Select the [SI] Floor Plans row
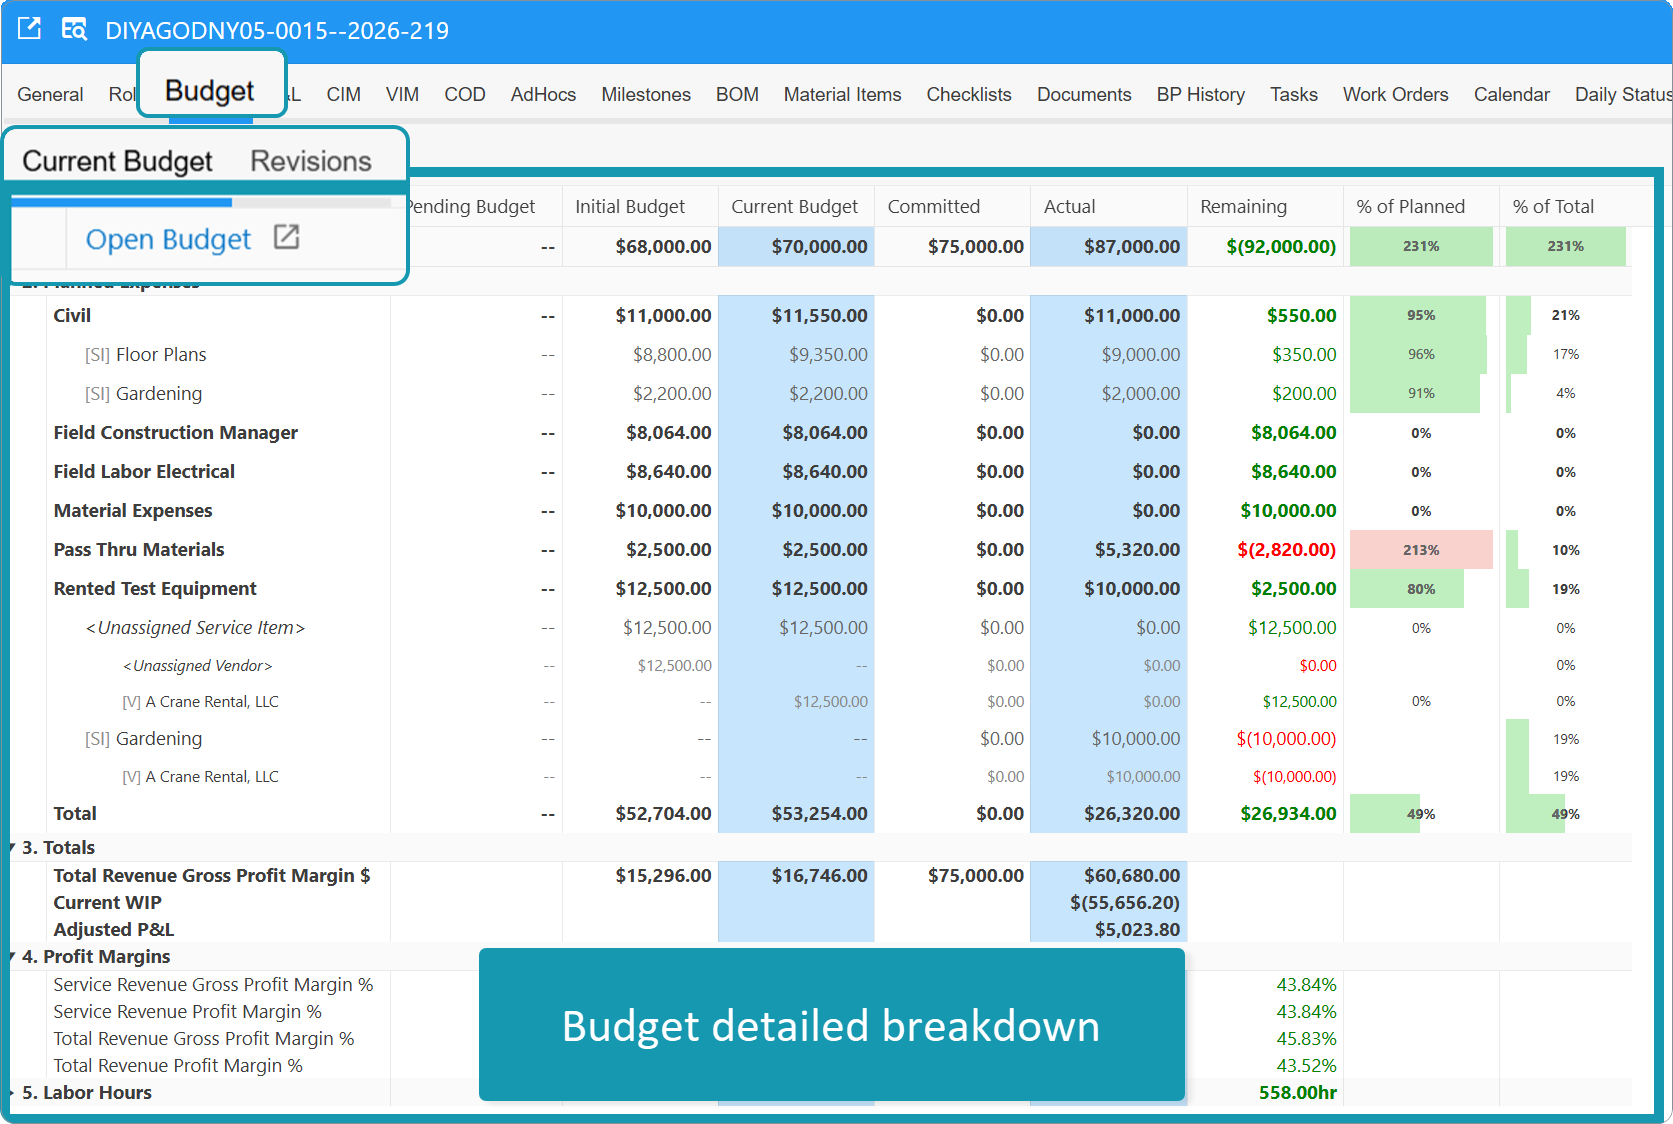This screenshot has width=1673, height=1124. (x=820, y=355)
